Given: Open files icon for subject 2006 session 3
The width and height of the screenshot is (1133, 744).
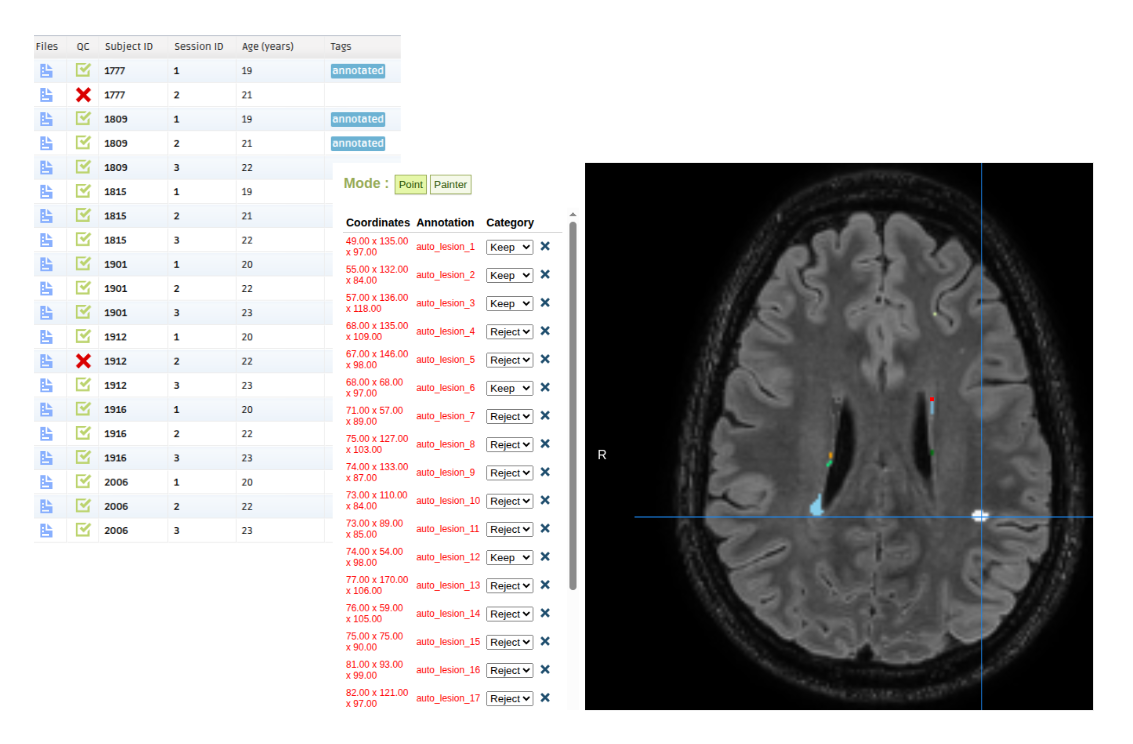Looking at the screenshot, I should tap(46, 530).
